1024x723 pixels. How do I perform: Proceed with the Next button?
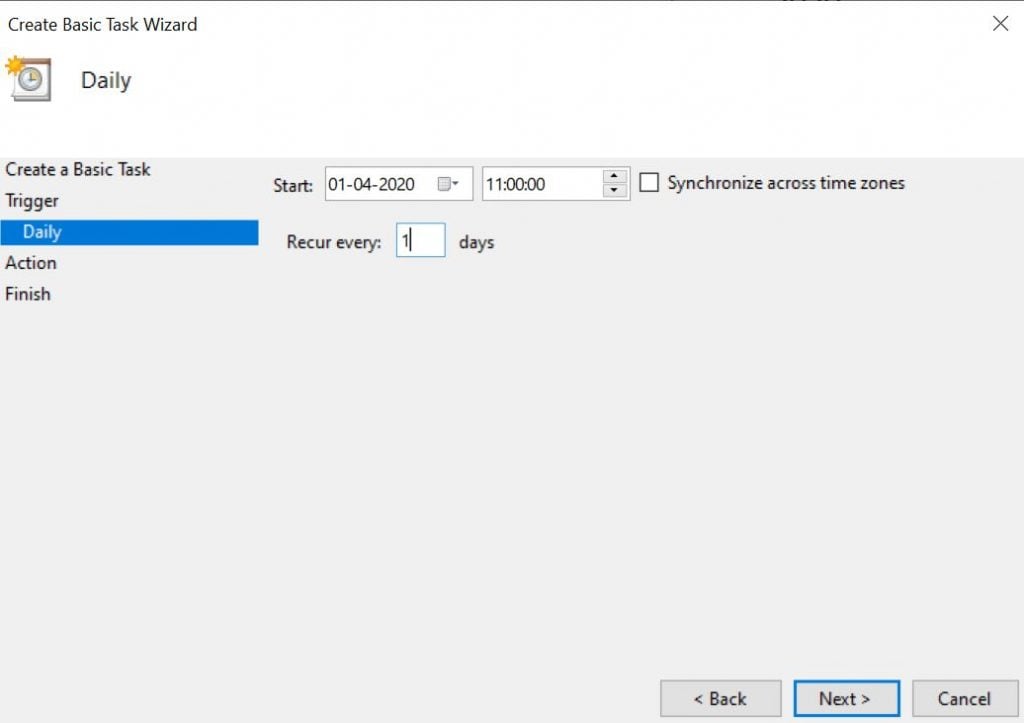coord(846,699)
